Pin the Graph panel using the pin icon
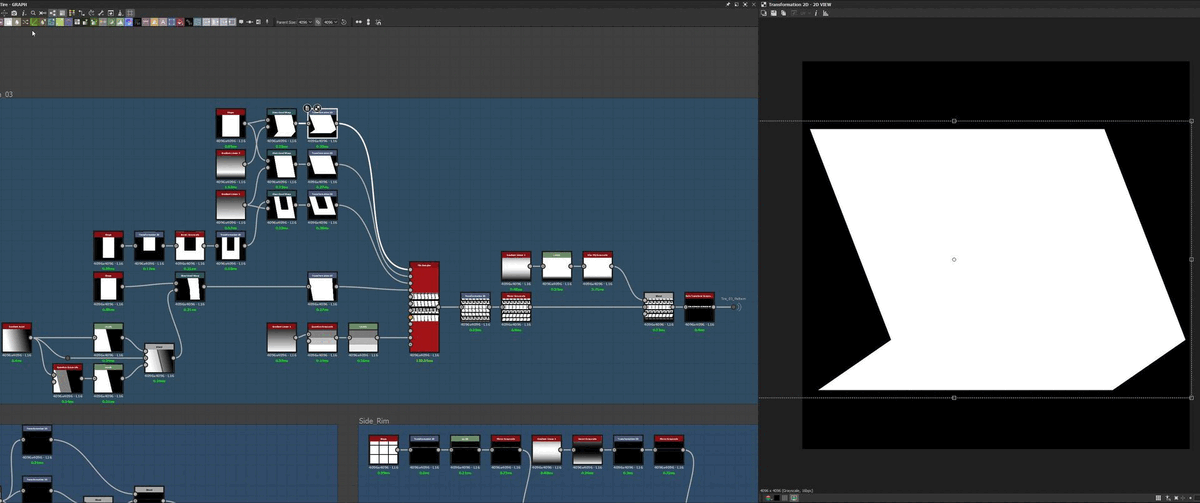1200x503 pixels. 728,4
